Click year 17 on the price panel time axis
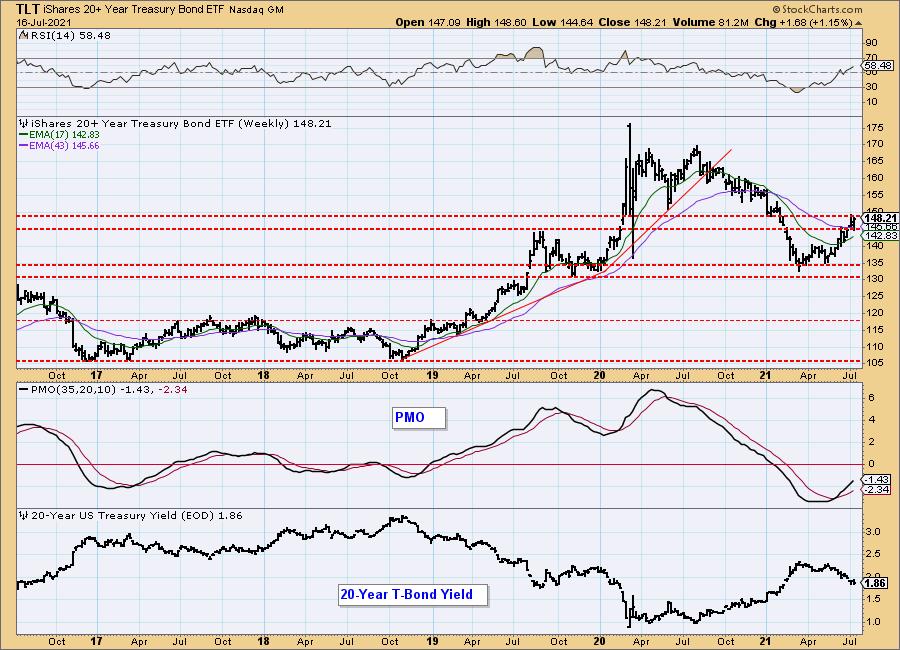Screen dimensions: 900x650 [96, 376]
